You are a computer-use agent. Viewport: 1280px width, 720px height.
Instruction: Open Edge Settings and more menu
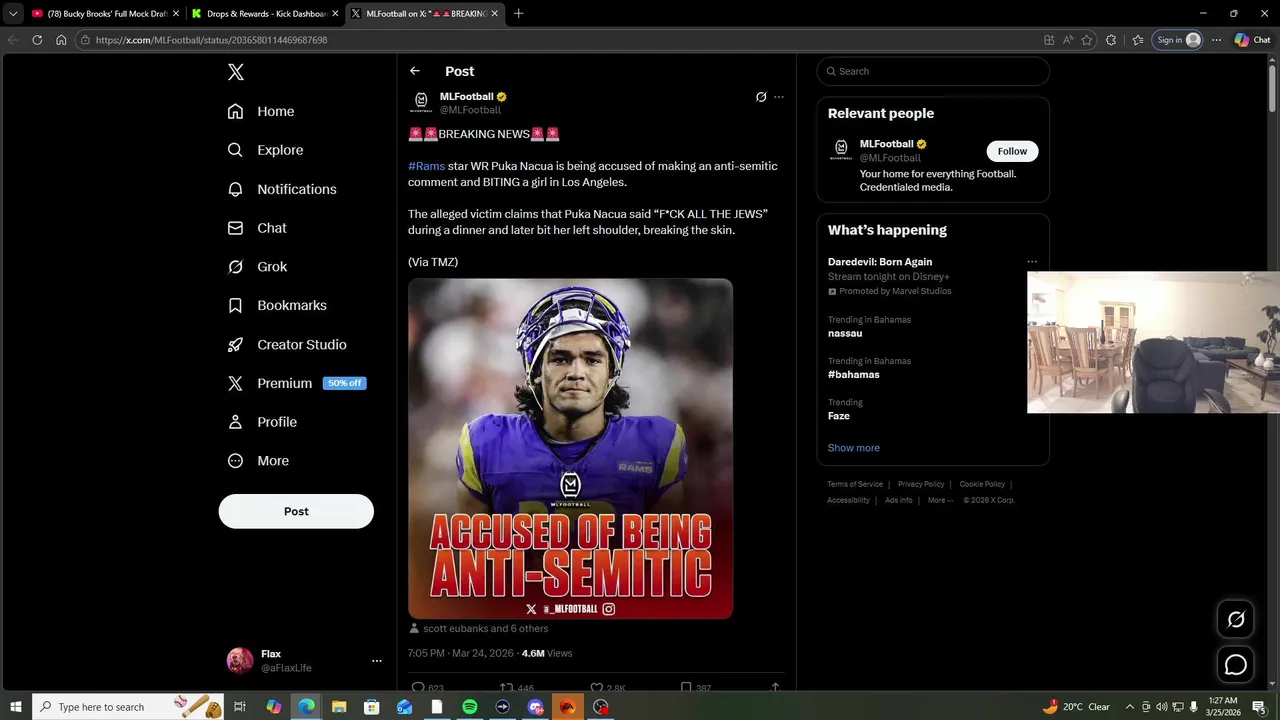1216,40
